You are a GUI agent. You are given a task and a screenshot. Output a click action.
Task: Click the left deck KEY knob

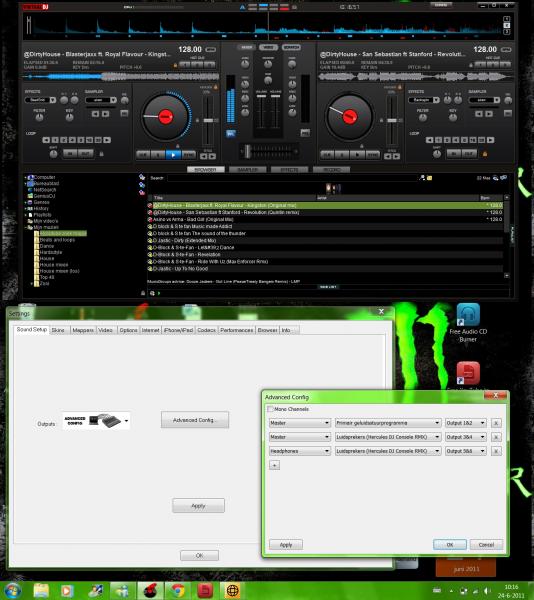pos(69,117)
